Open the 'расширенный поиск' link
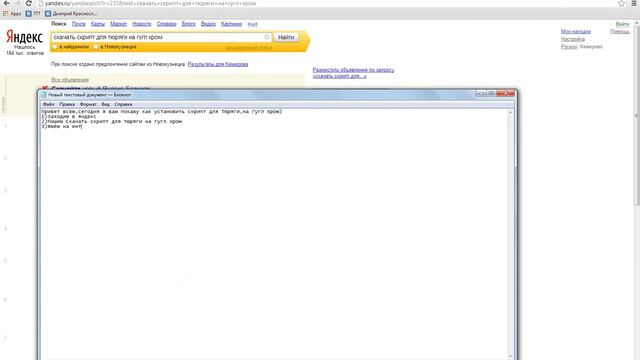Image resolution: width=640 pixels, height=360 pixels. [249, 47]
